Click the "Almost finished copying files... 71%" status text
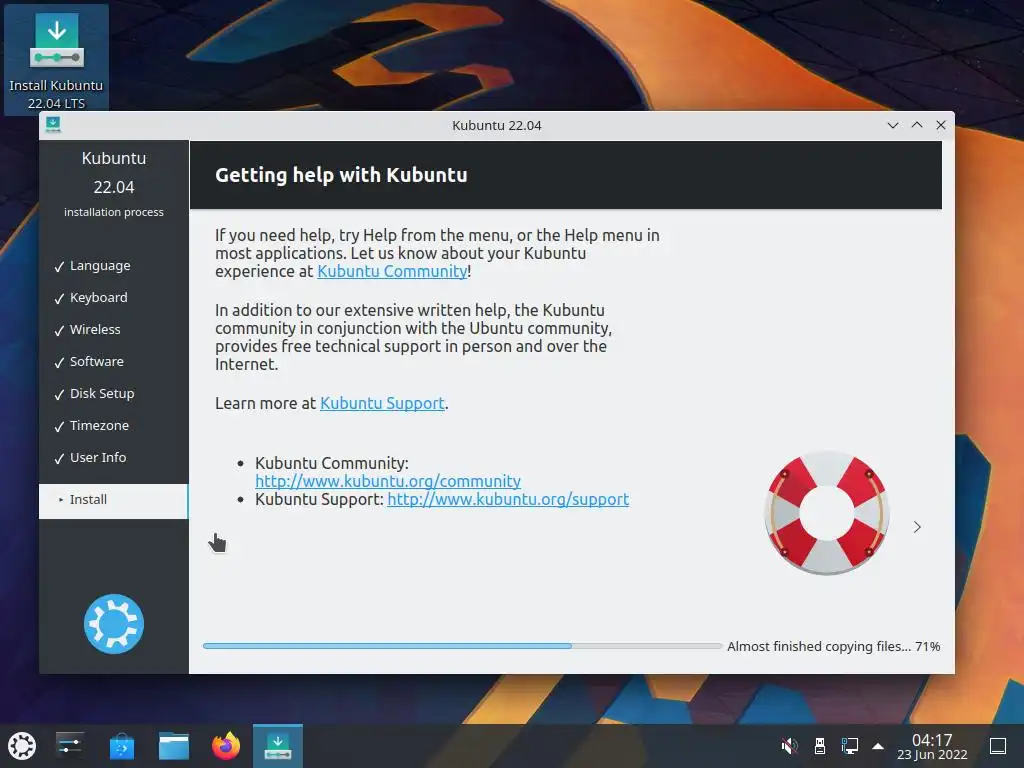 833,647
